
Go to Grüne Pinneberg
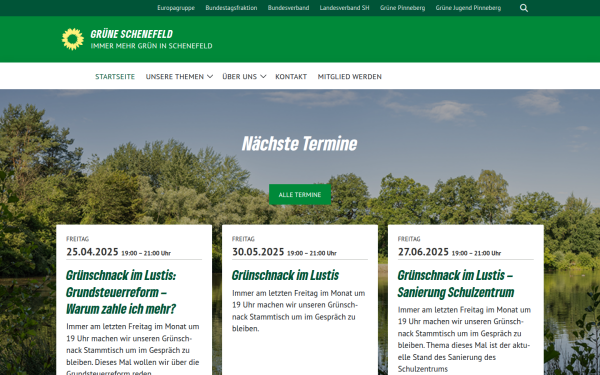(x=403, y=8)
